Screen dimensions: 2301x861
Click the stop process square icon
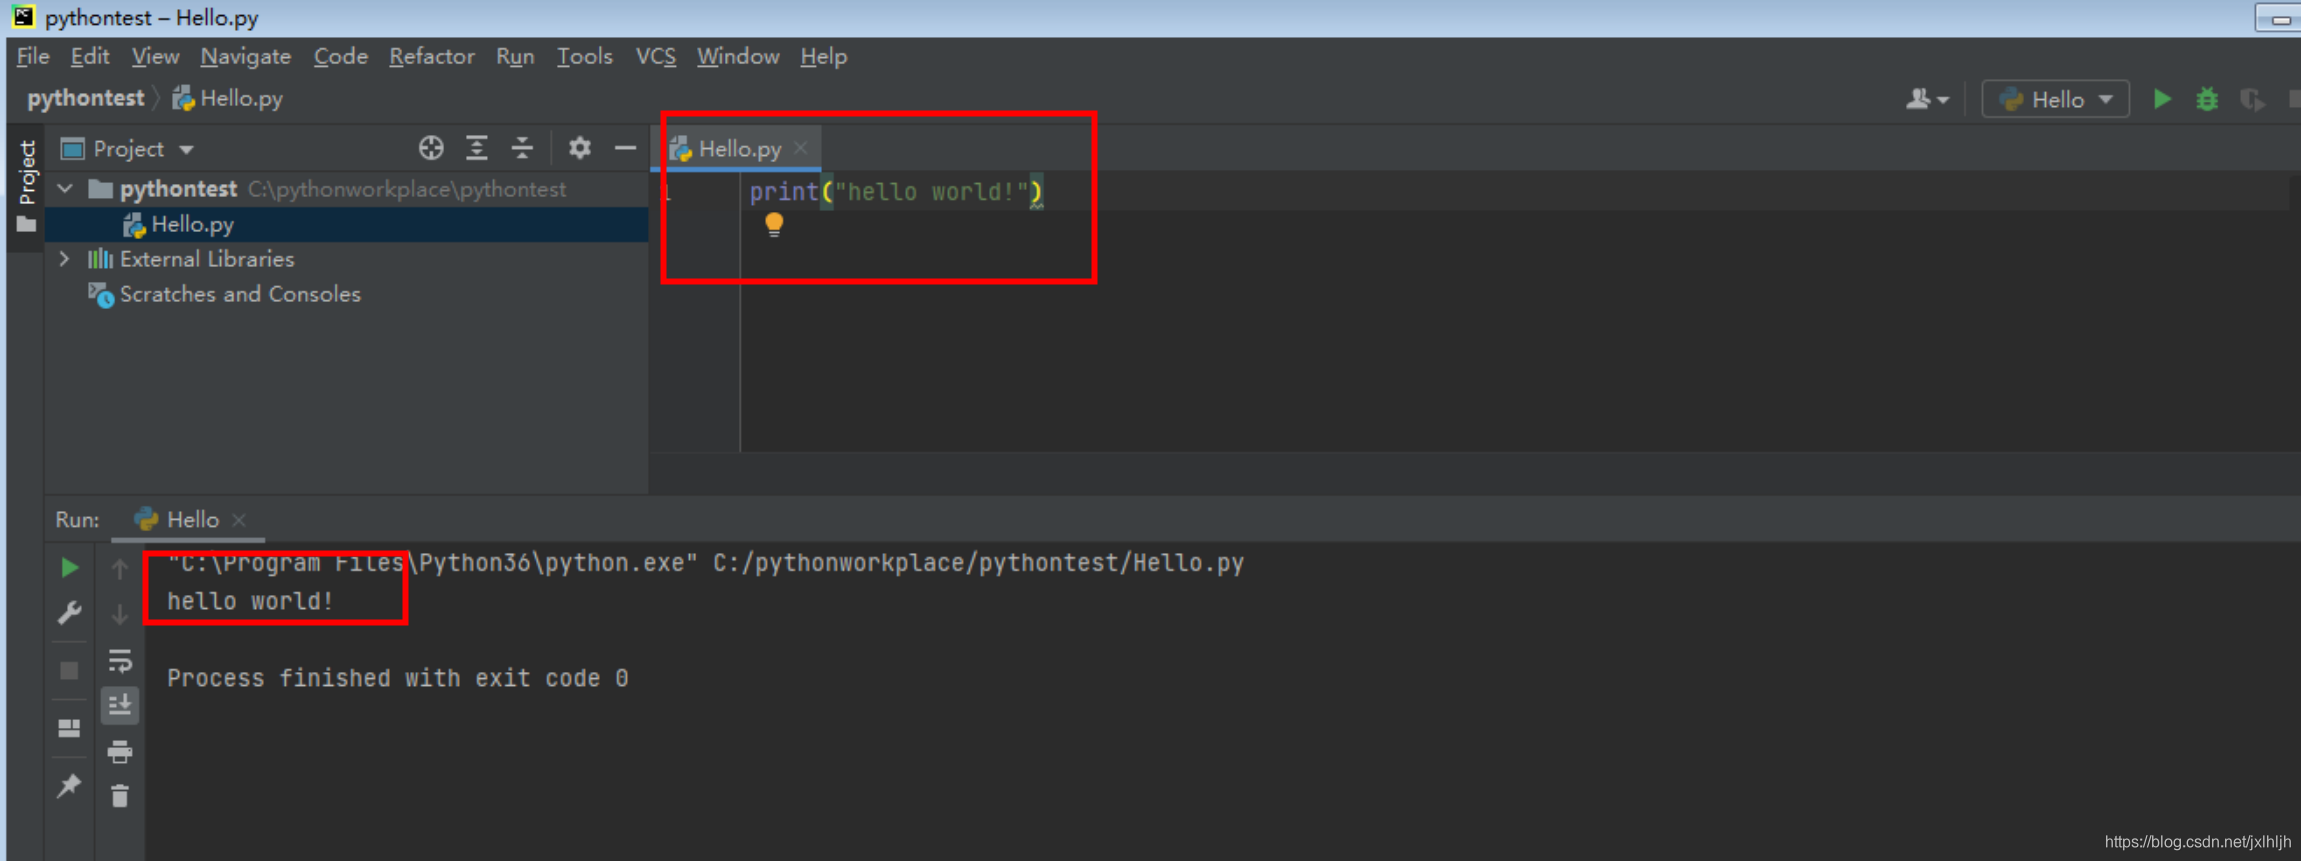69,670
